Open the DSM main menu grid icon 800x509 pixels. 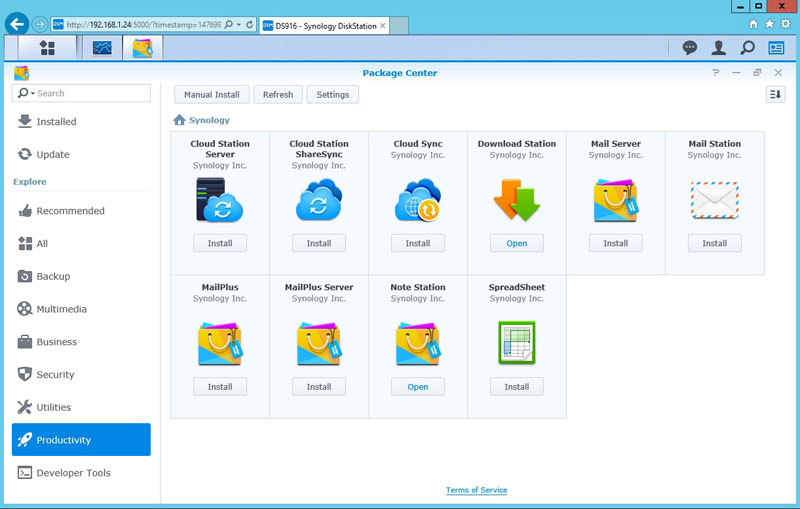tap(47, 48)
